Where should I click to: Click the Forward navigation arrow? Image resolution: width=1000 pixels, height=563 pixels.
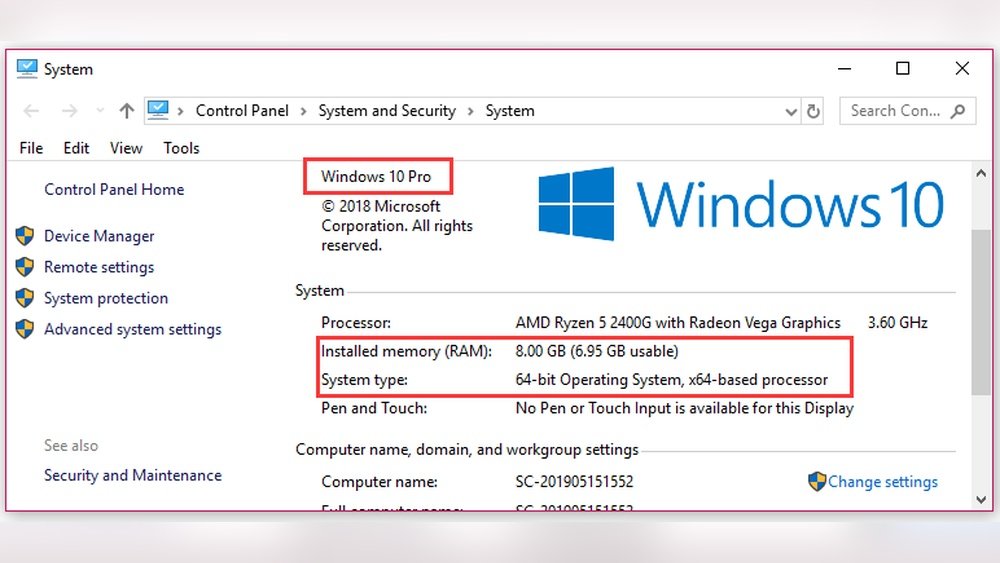point(69,111)
